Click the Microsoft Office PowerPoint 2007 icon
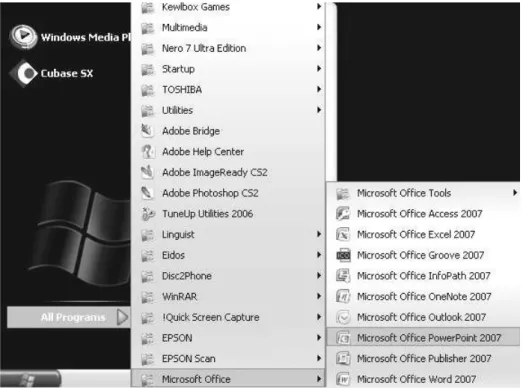 pyautogui.click(x=343, y=338)
